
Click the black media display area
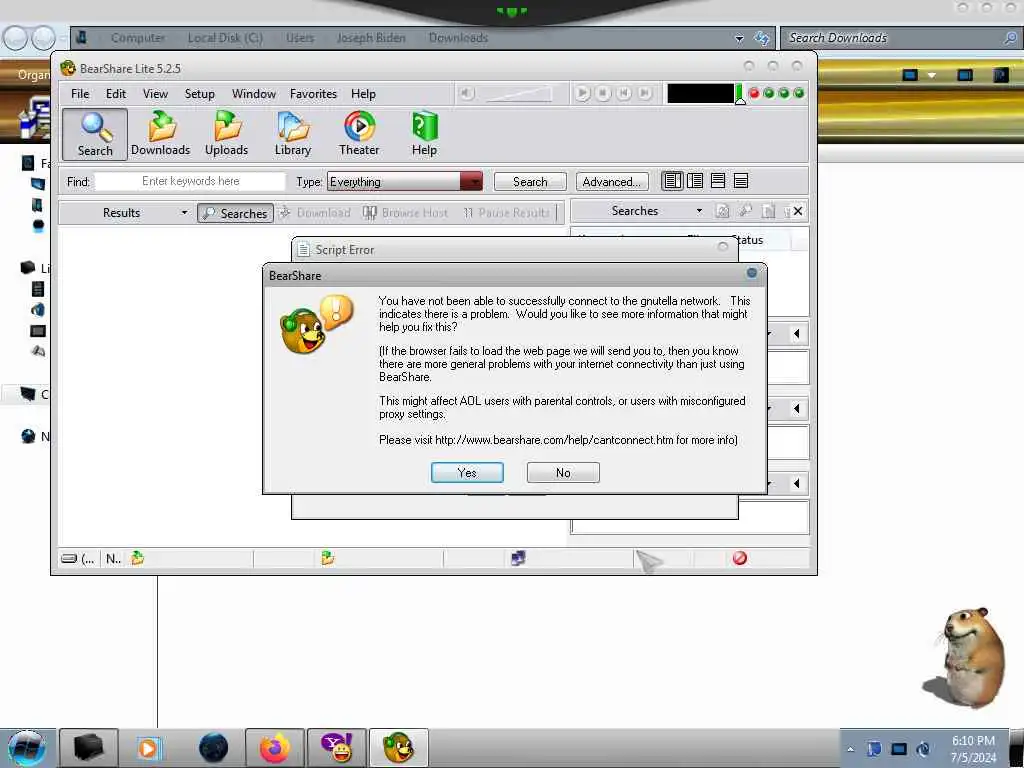click(x=700, y=93)
